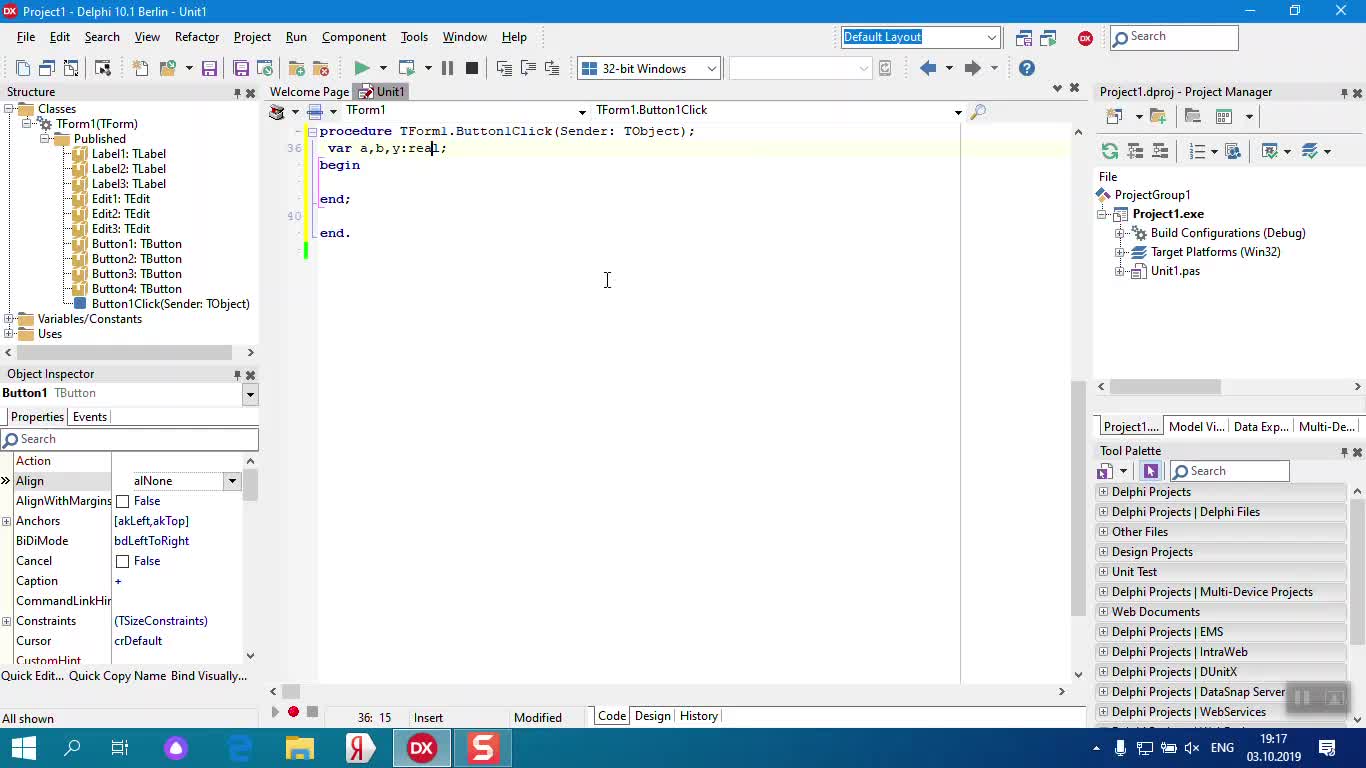The height and width of the screenshot is (768, 1366).
Task: Select Edit2: TEdit in Structure tree
Action: pyautogui.click(x=121, y=214)
